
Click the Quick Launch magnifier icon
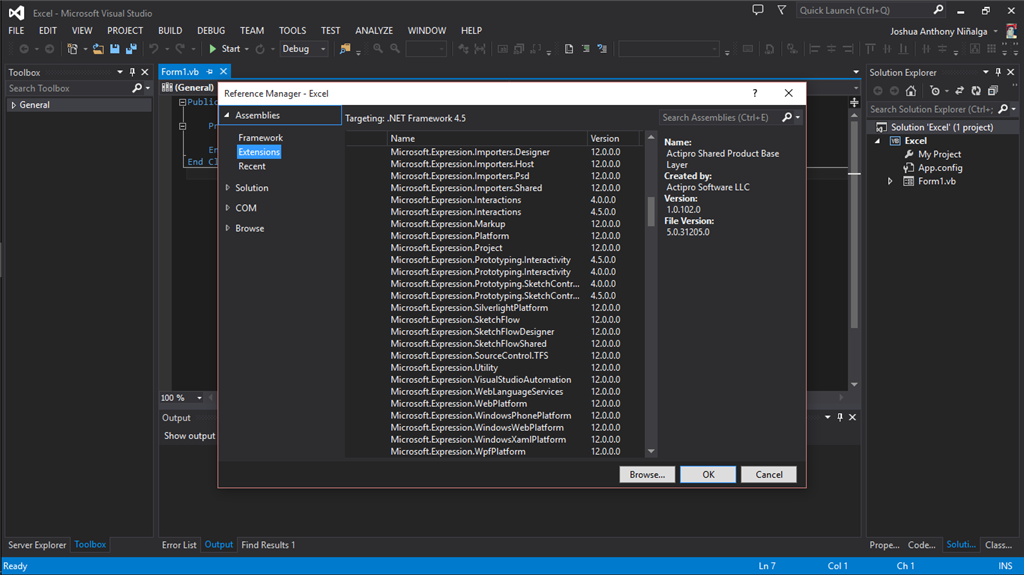938,10
